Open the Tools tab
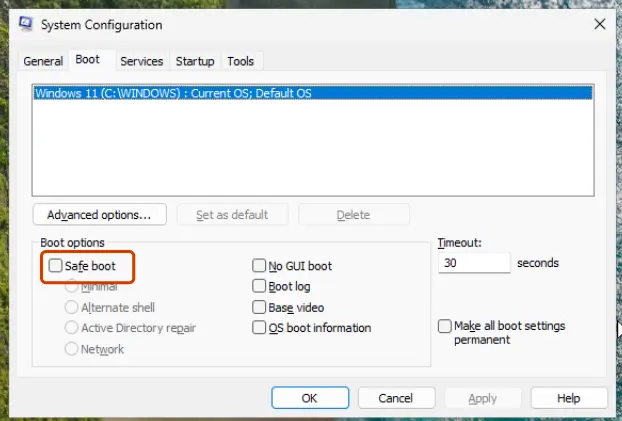Viewport: 622px width, 421px height. (240, 61)
